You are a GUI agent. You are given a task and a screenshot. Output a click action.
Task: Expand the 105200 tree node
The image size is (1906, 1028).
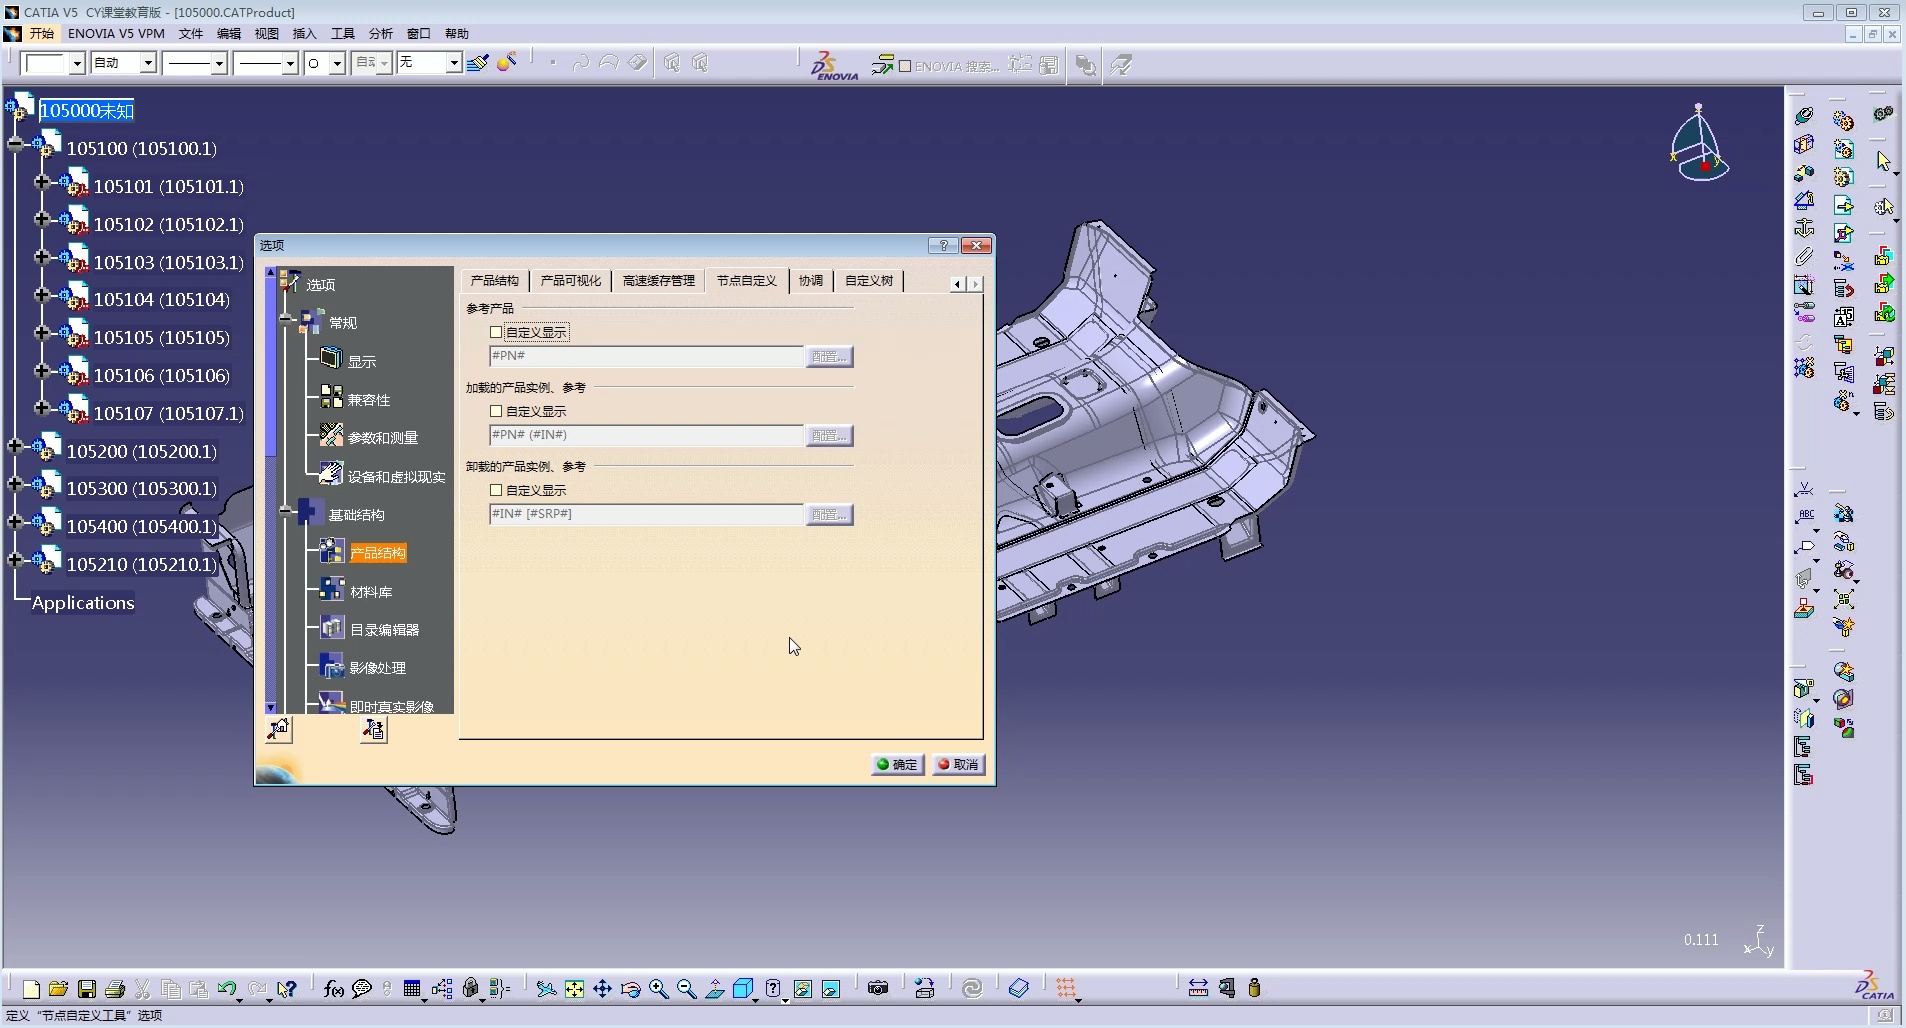click(15, 447)
